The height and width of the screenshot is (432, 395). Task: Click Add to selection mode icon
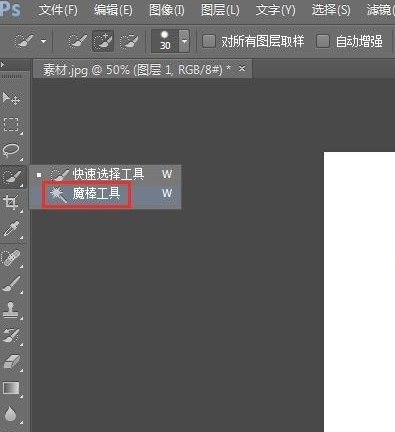(x=103, y=41)
